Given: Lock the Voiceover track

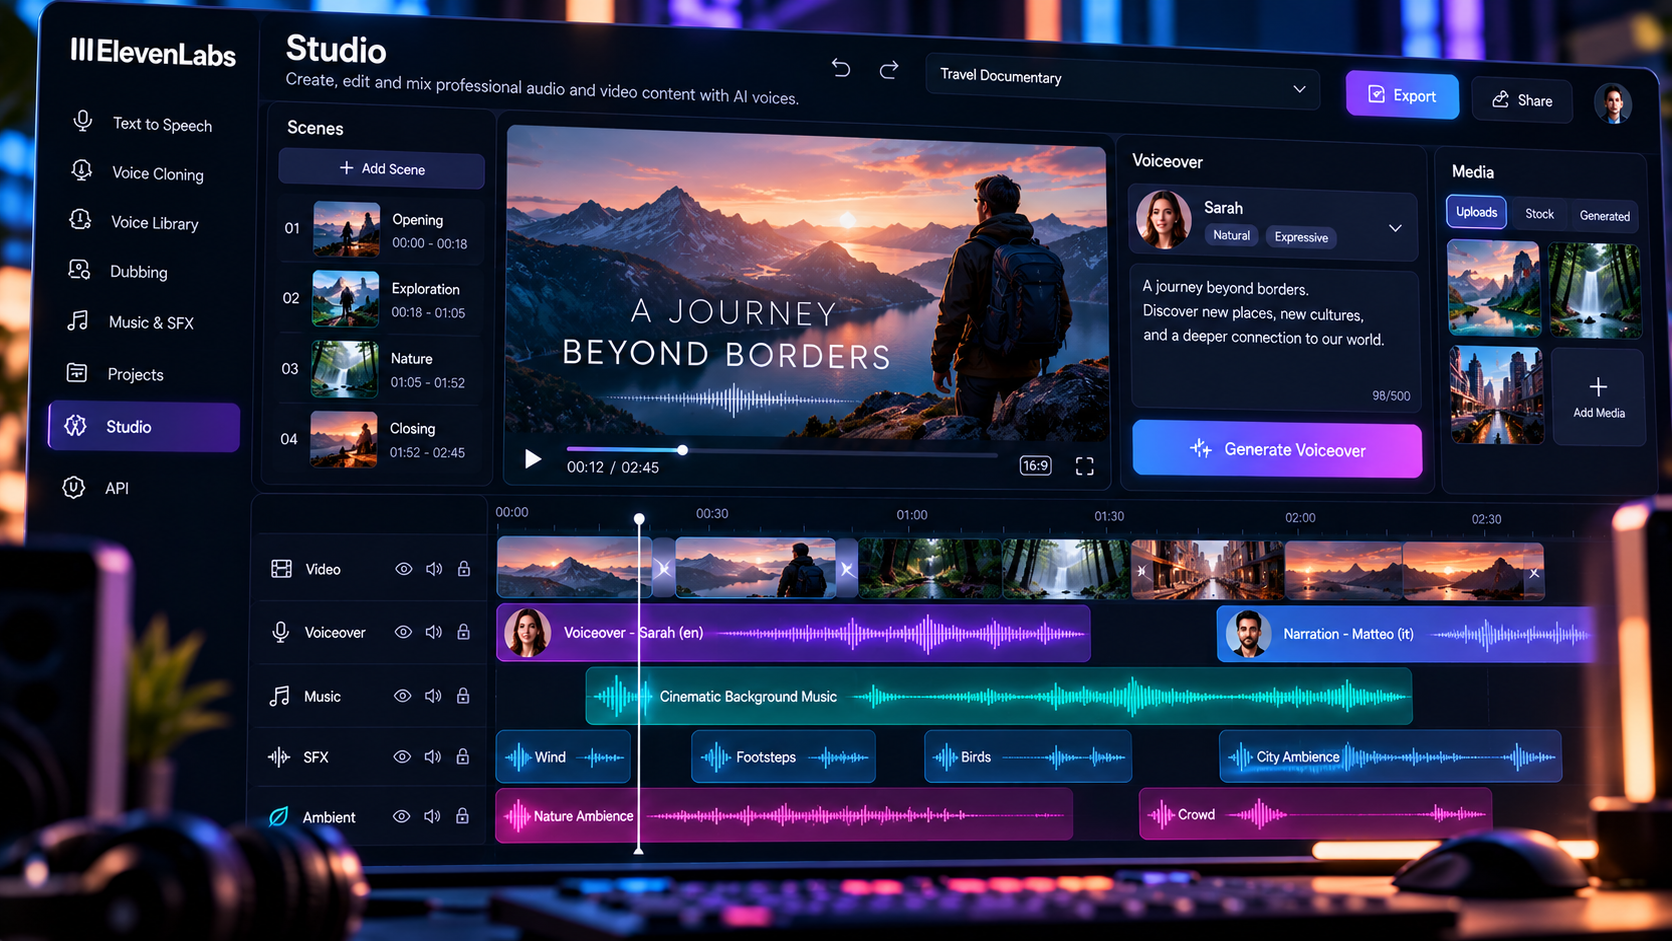Looking at the screenshot, I should pyautogui.click(x=464, y=632).
